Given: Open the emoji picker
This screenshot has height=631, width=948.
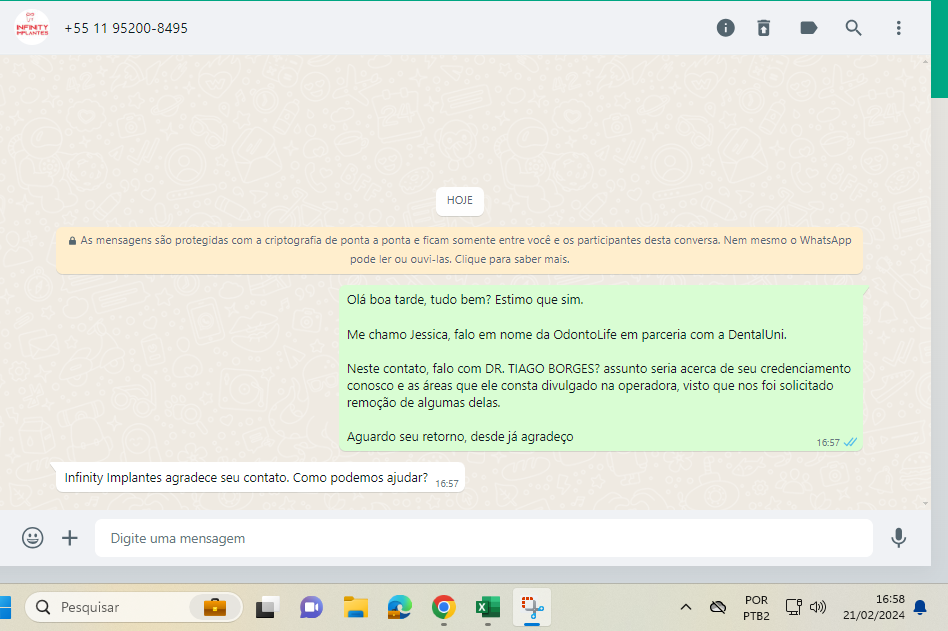Looking at the screenshot, I should 33,537.
